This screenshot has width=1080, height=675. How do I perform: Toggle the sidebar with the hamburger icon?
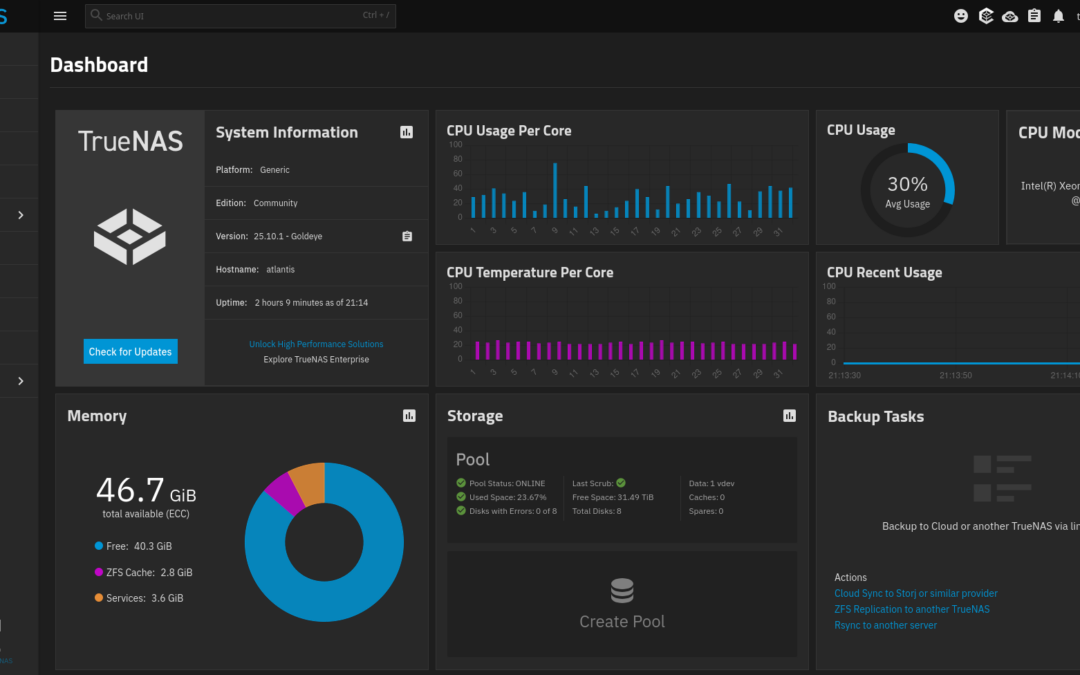point(60,15)
